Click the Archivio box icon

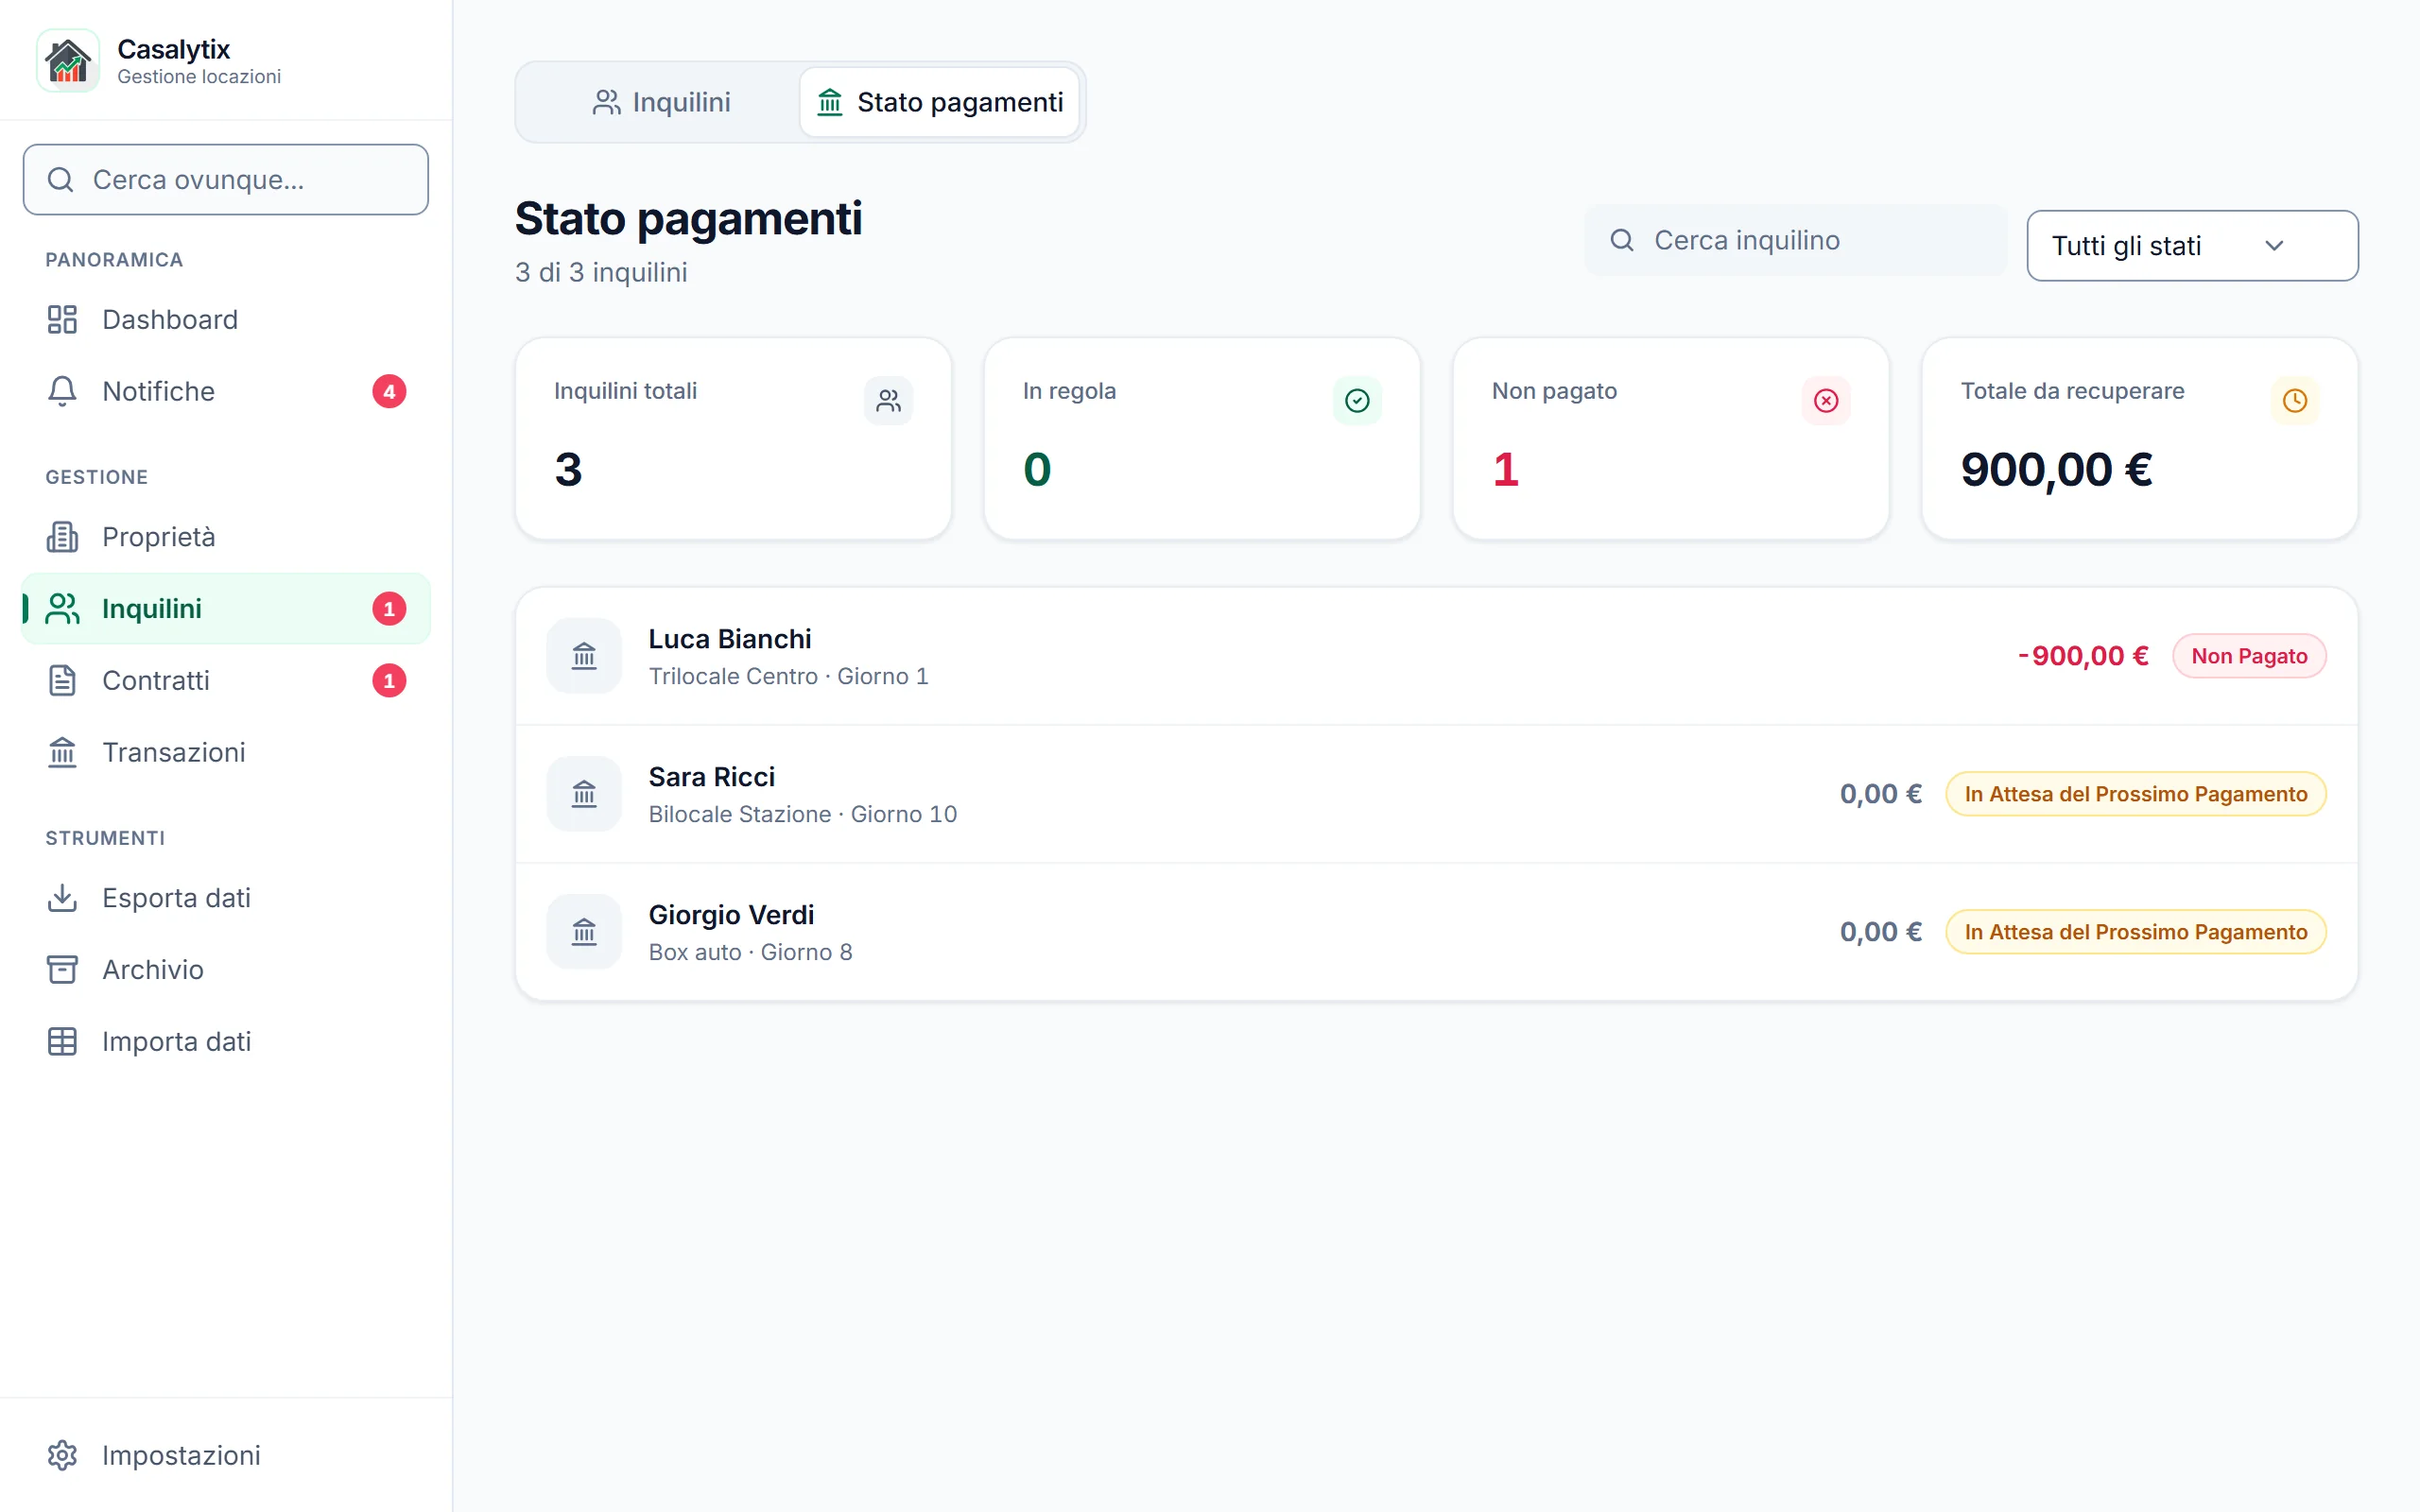[x=62, y=969]
